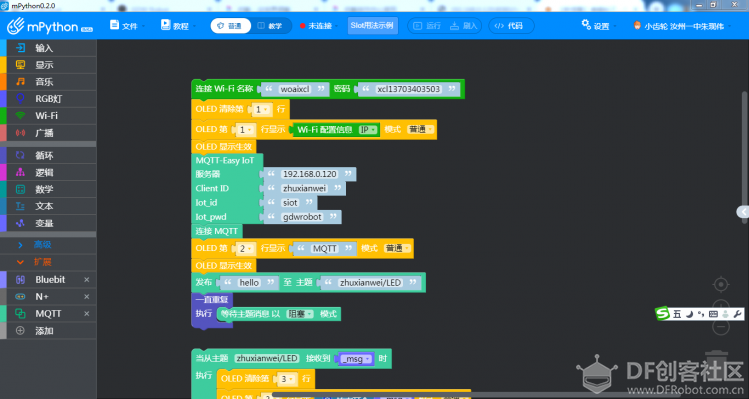This screenshot has height=399, width=749.
Task: Open the Sogou soft keyboard icon
Action: (713, 314)
